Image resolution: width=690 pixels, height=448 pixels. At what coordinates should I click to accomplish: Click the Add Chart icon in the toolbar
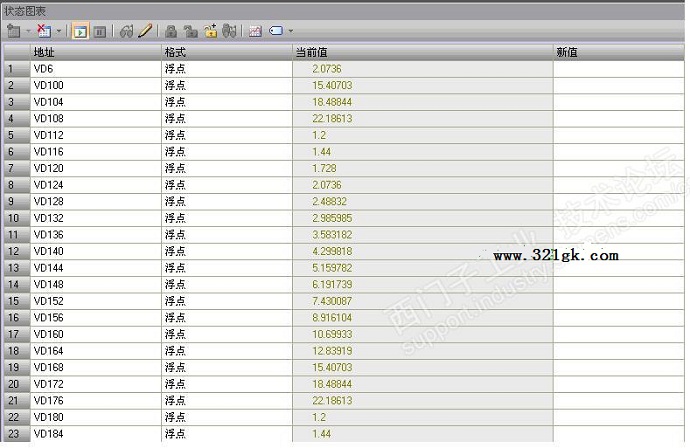click(12, 31)
